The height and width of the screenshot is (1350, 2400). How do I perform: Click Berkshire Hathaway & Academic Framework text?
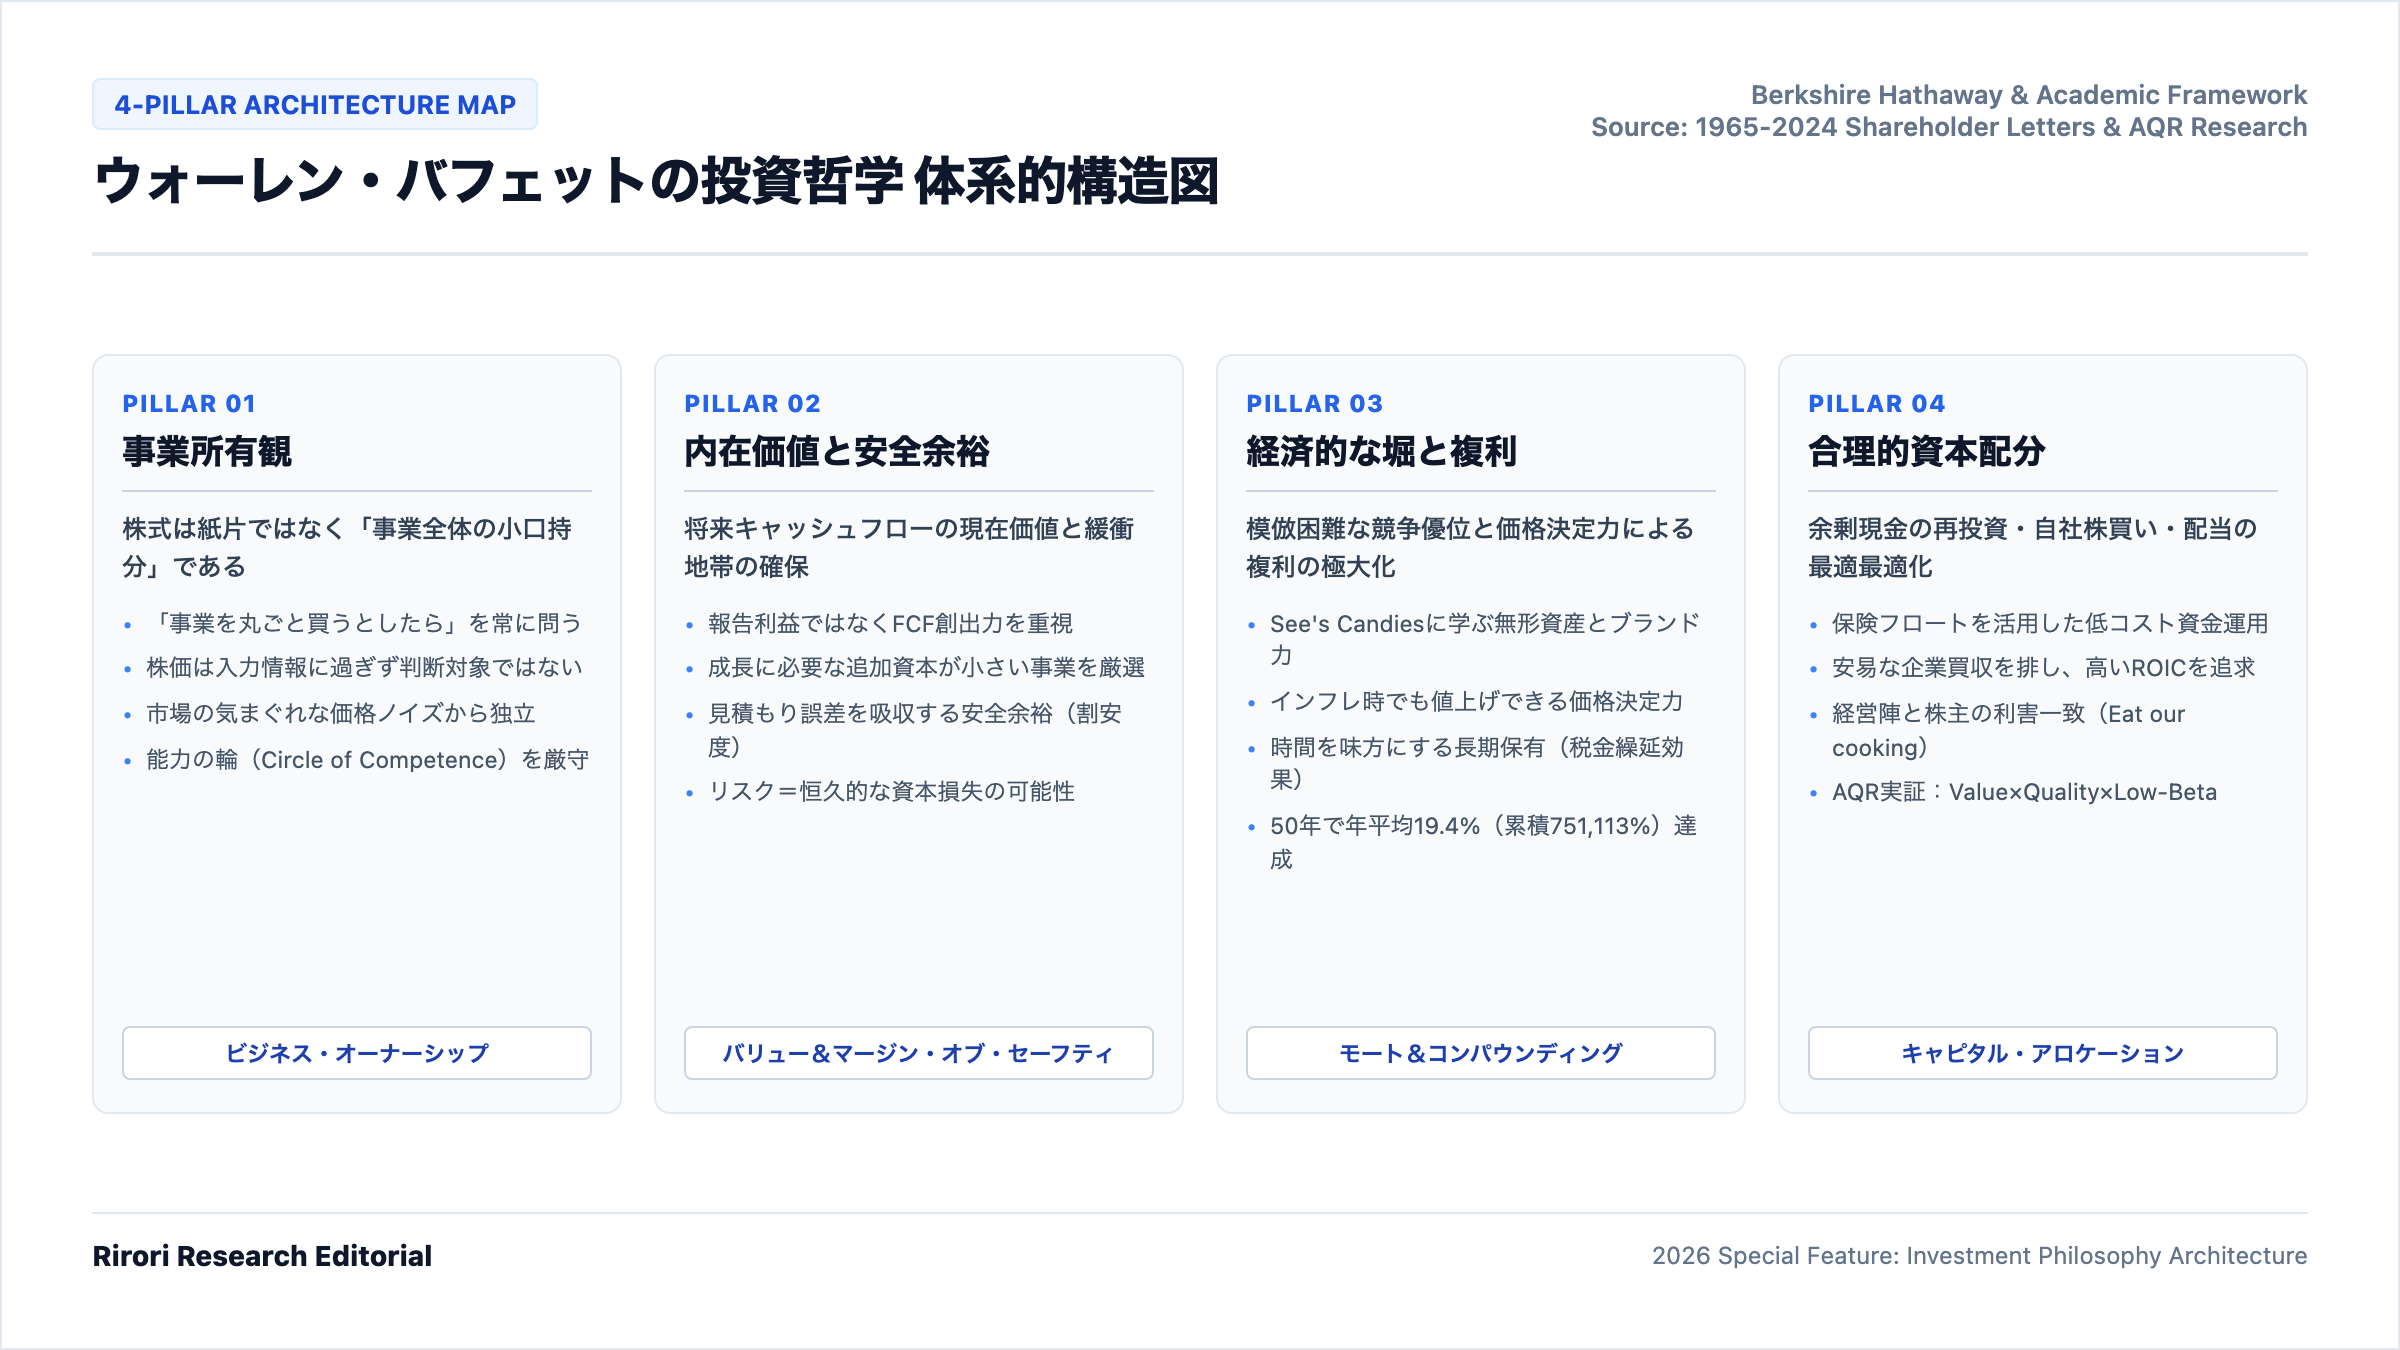point(2029,95)
